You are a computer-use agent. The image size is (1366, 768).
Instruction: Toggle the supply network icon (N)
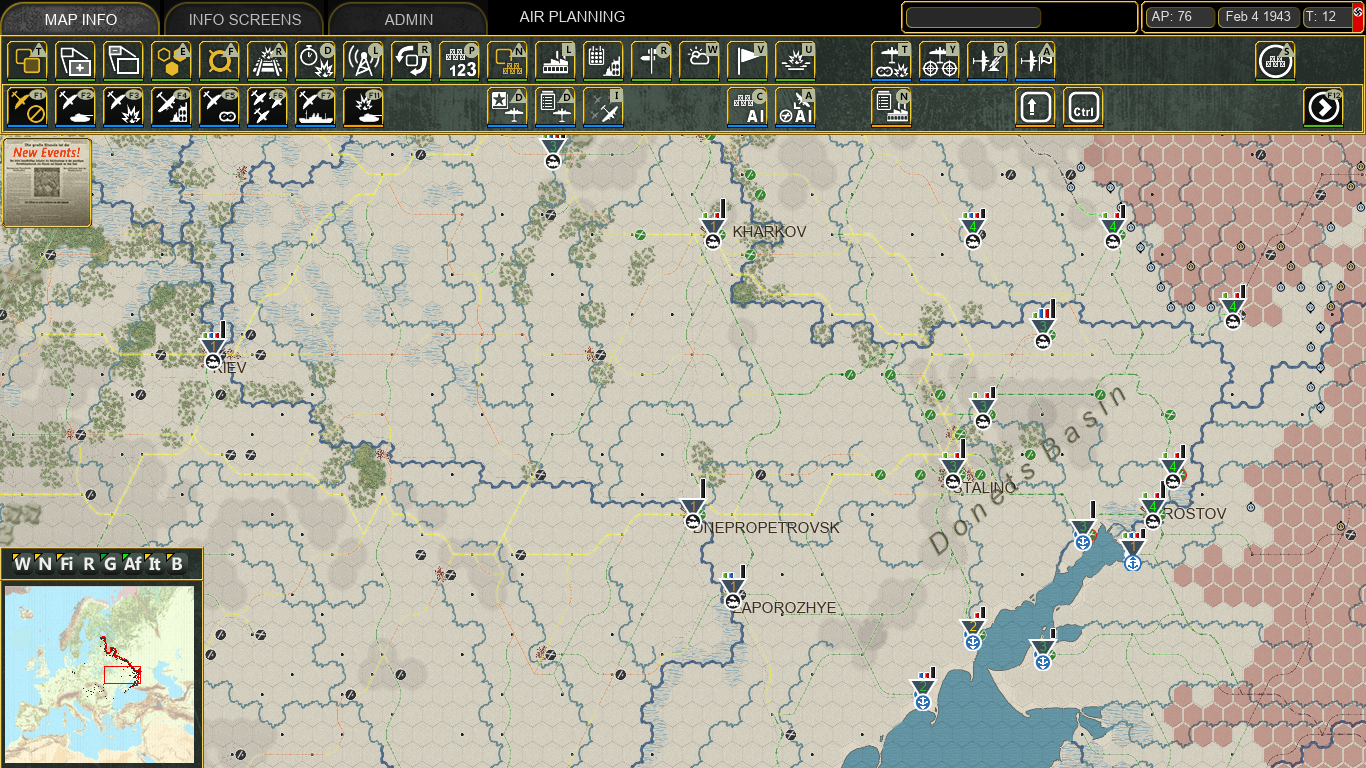[x=507, y=61]
